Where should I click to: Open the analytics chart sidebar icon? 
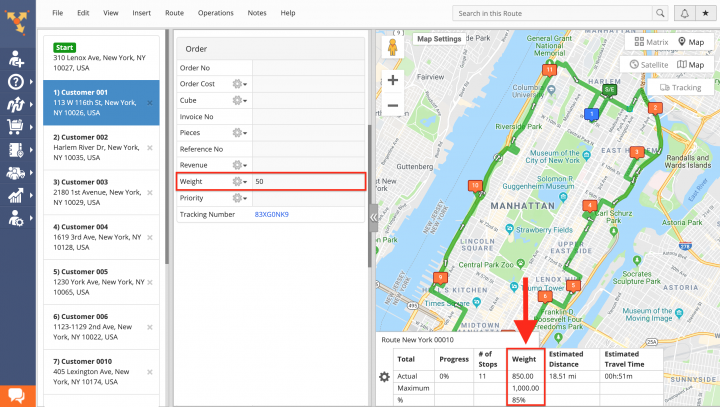pyautogui.click(x=16, y=195)
